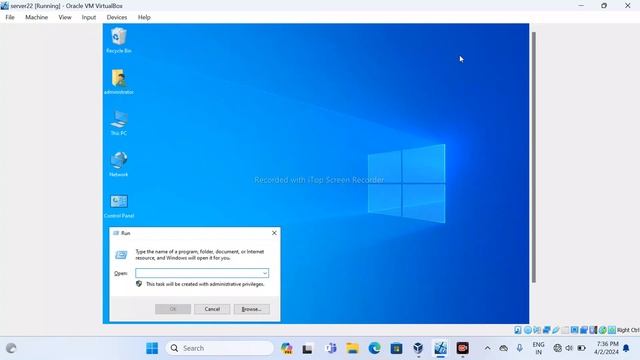Click the recording status icon in VirtualBox
This screenshot has width=640, height=360.
(584, 330)
